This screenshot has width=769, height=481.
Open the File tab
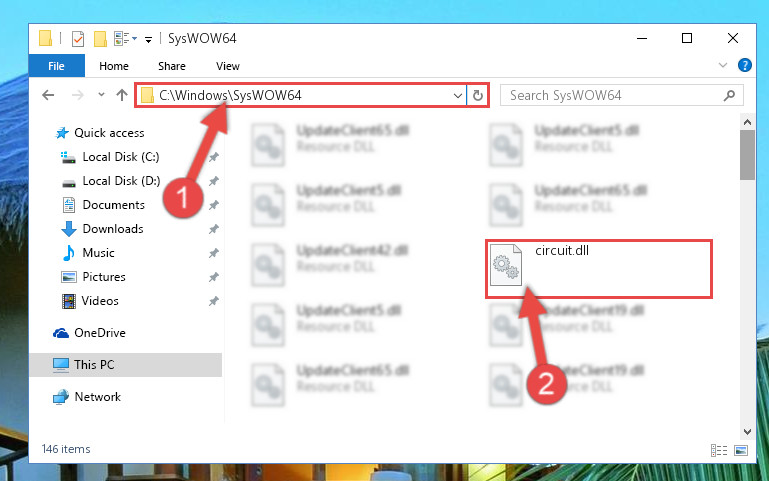coord(56,66)
